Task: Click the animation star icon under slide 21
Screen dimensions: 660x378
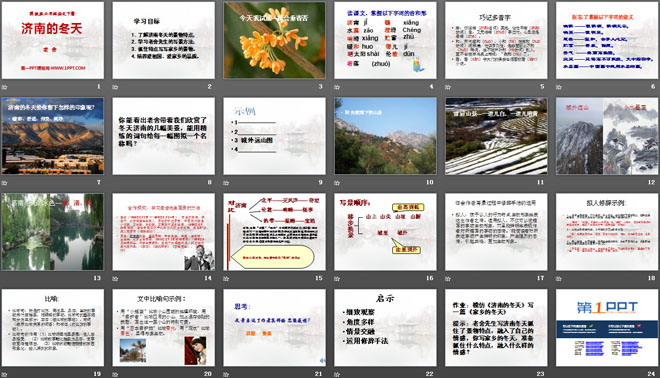Action: coord(226,374)
